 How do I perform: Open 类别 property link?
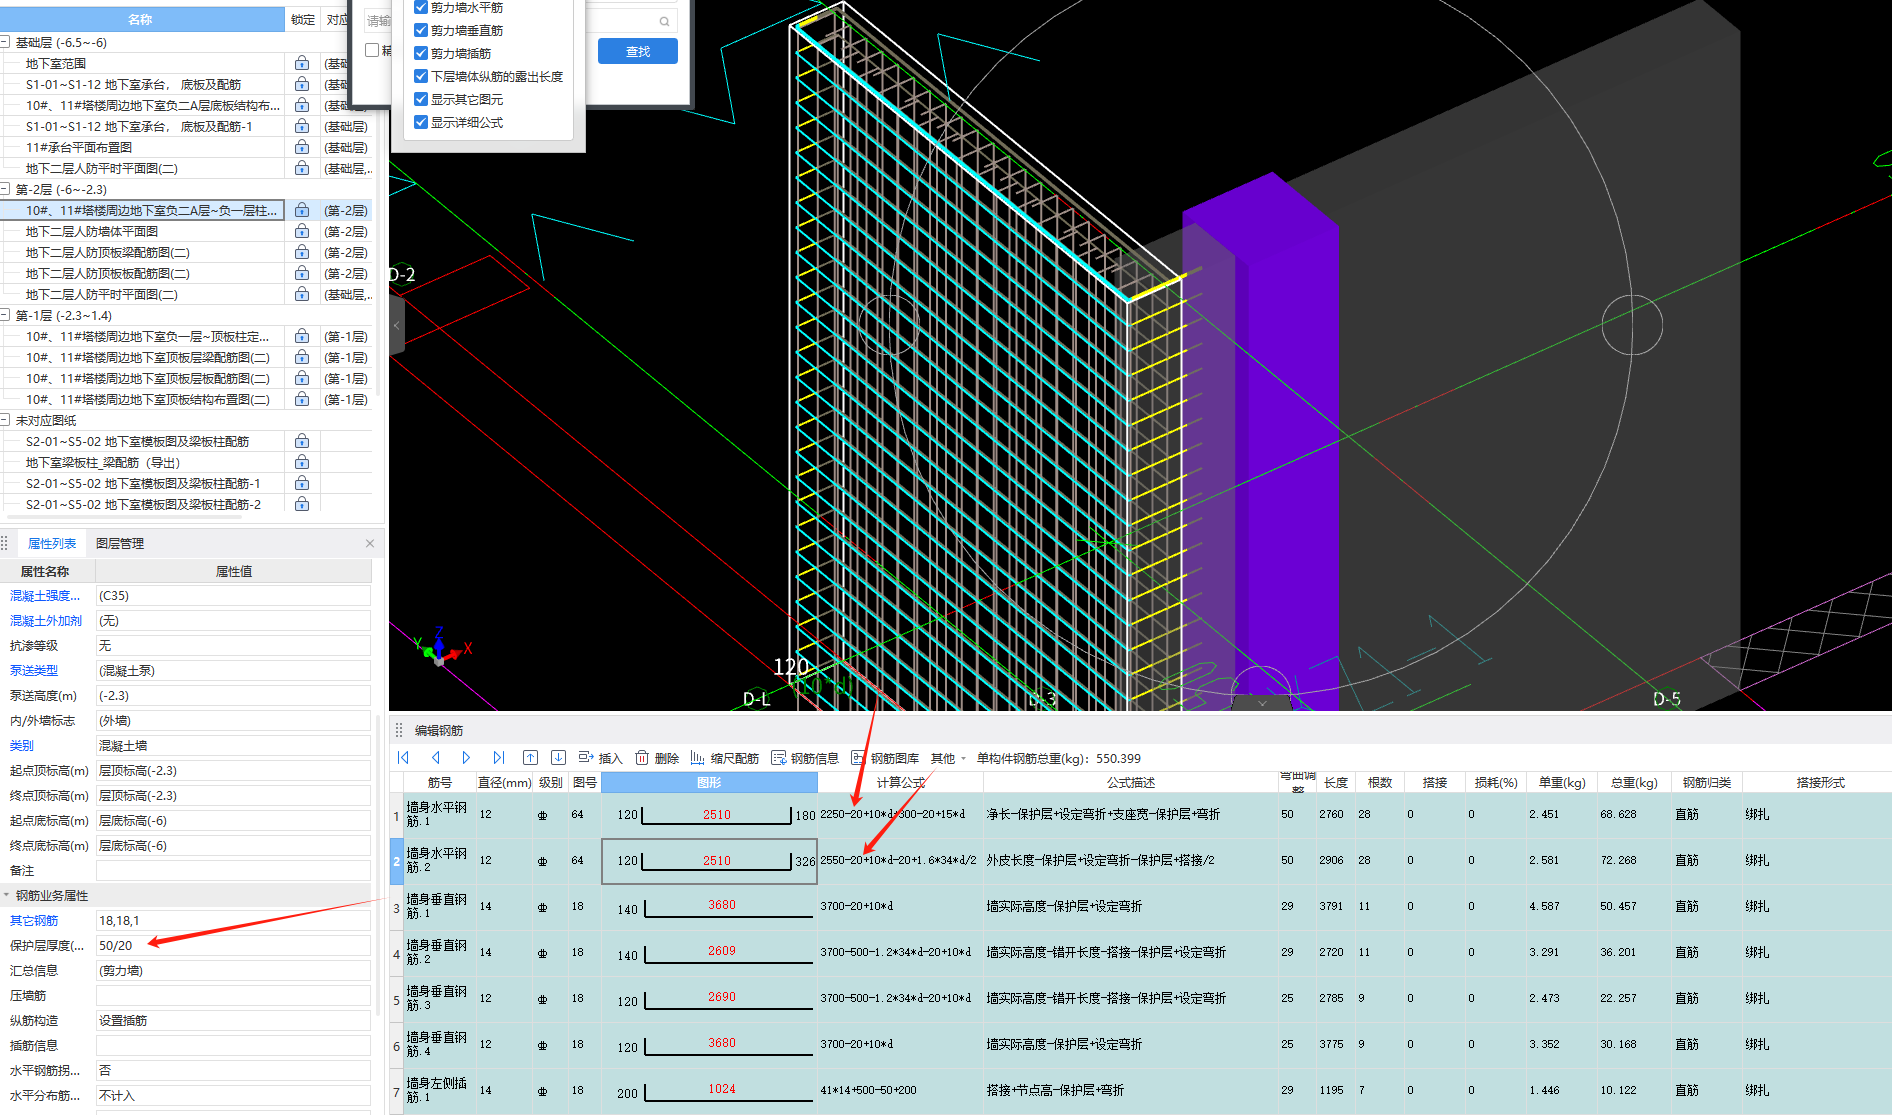pos(22,745)
